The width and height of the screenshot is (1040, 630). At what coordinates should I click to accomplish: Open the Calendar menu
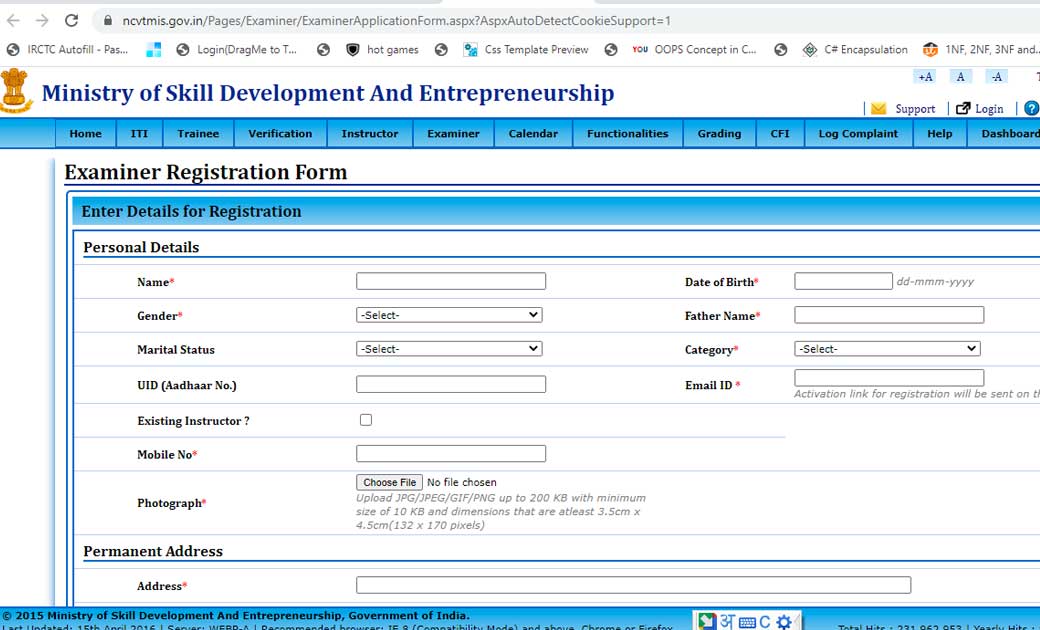[x=533, y=133]
